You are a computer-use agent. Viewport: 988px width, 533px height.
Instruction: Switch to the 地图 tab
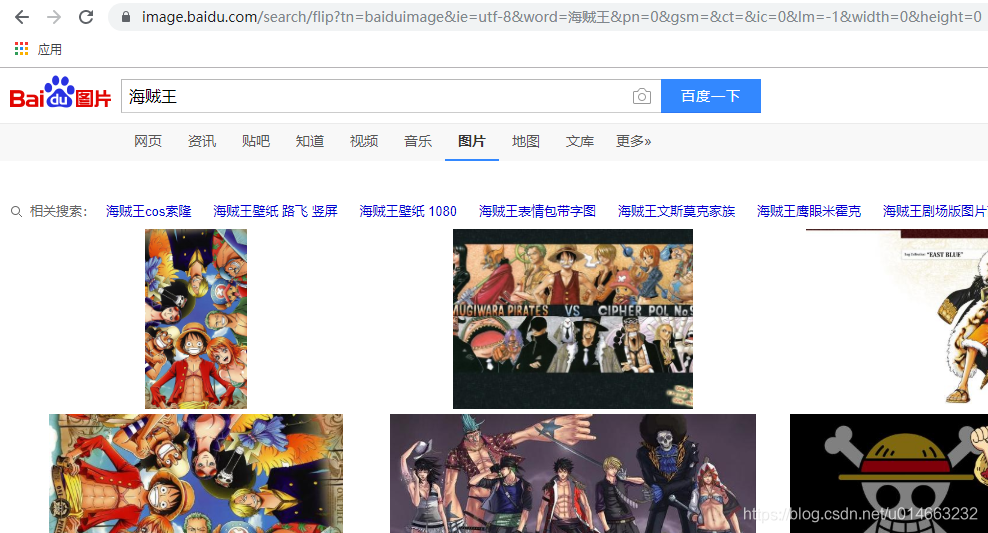[526, 141]
